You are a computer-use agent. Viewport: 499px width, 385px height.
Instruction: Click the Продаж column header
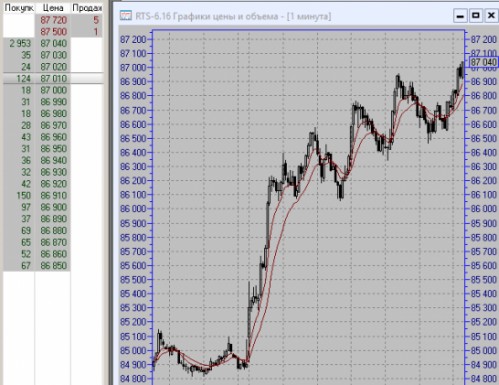[x=87, y=8]
